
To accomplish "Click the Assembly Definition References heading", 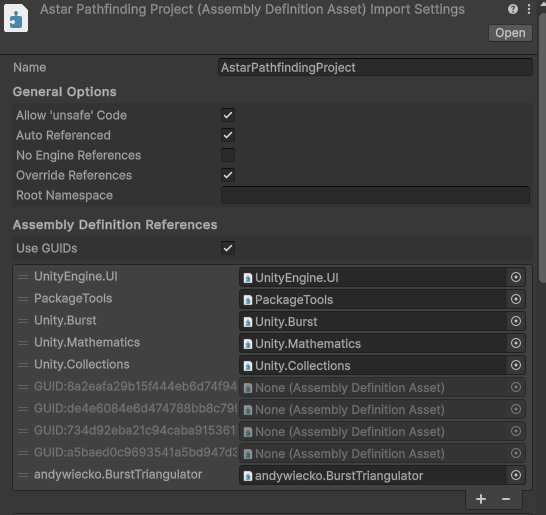I will 115,225.
